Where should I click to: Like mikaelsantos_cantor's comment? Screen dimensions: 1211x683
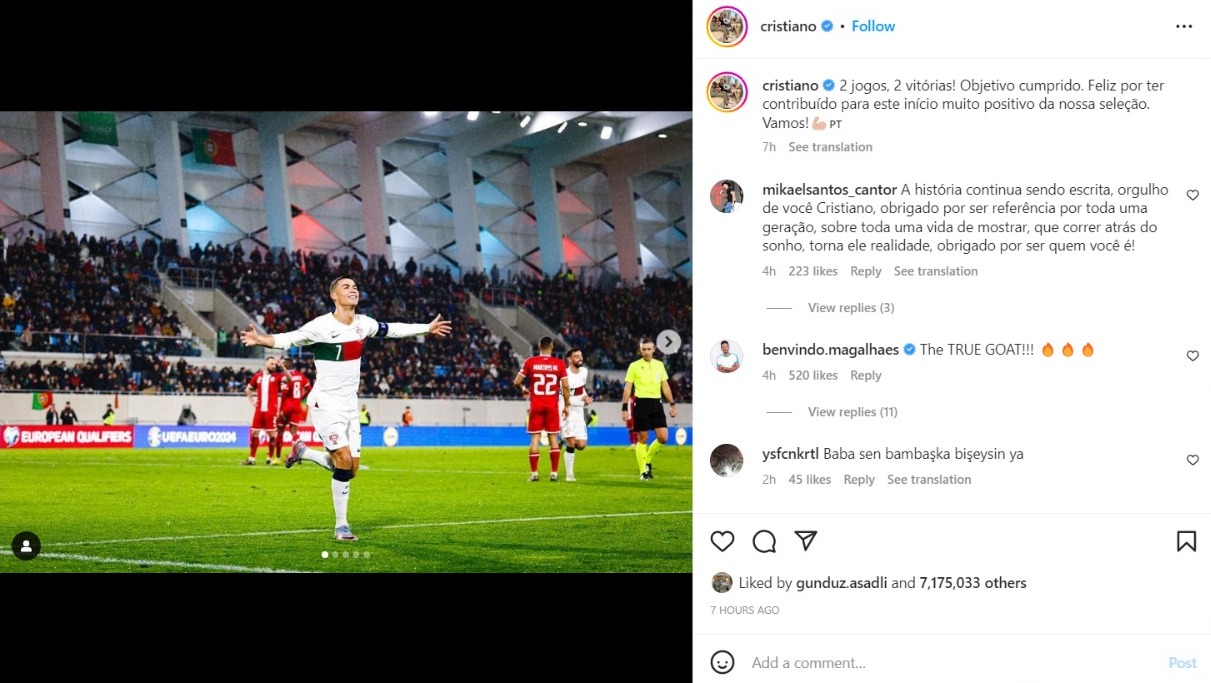[x=1192, y=196]
